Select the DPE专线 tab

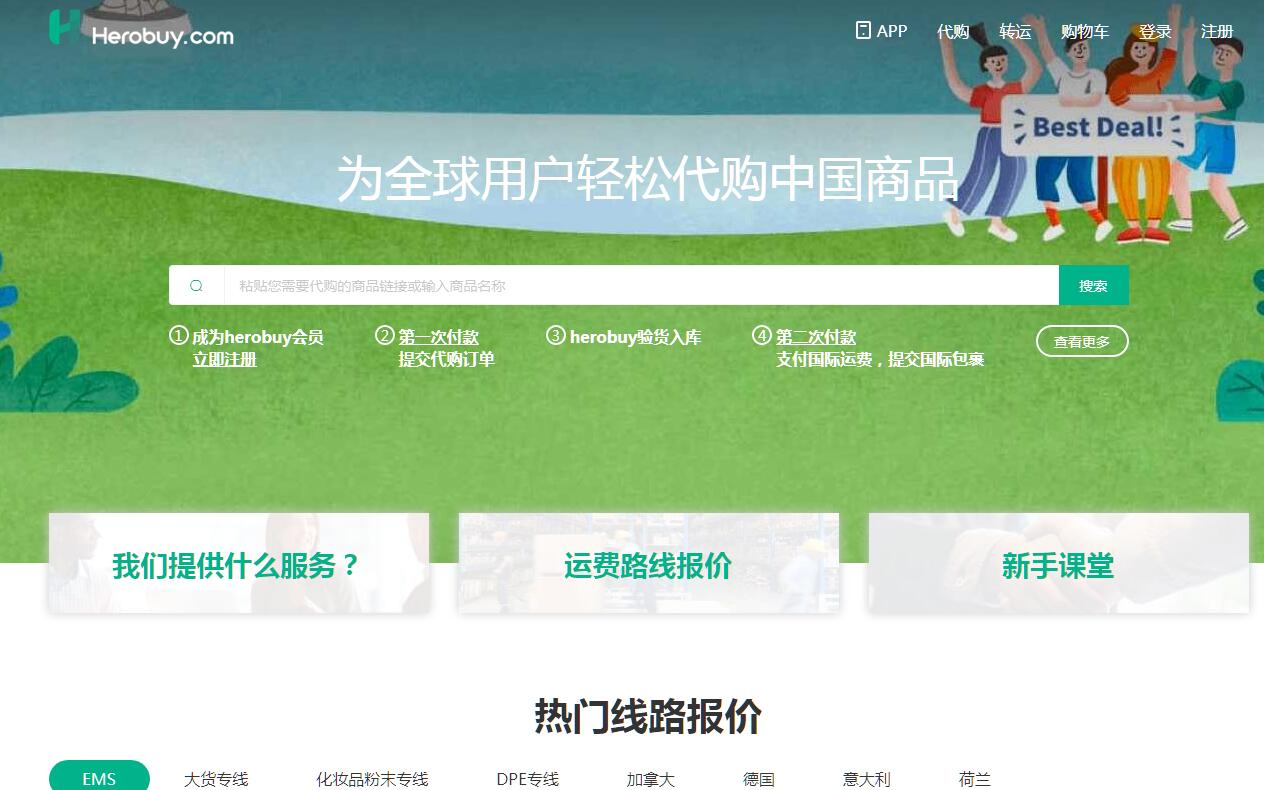(x=527, y=779)
